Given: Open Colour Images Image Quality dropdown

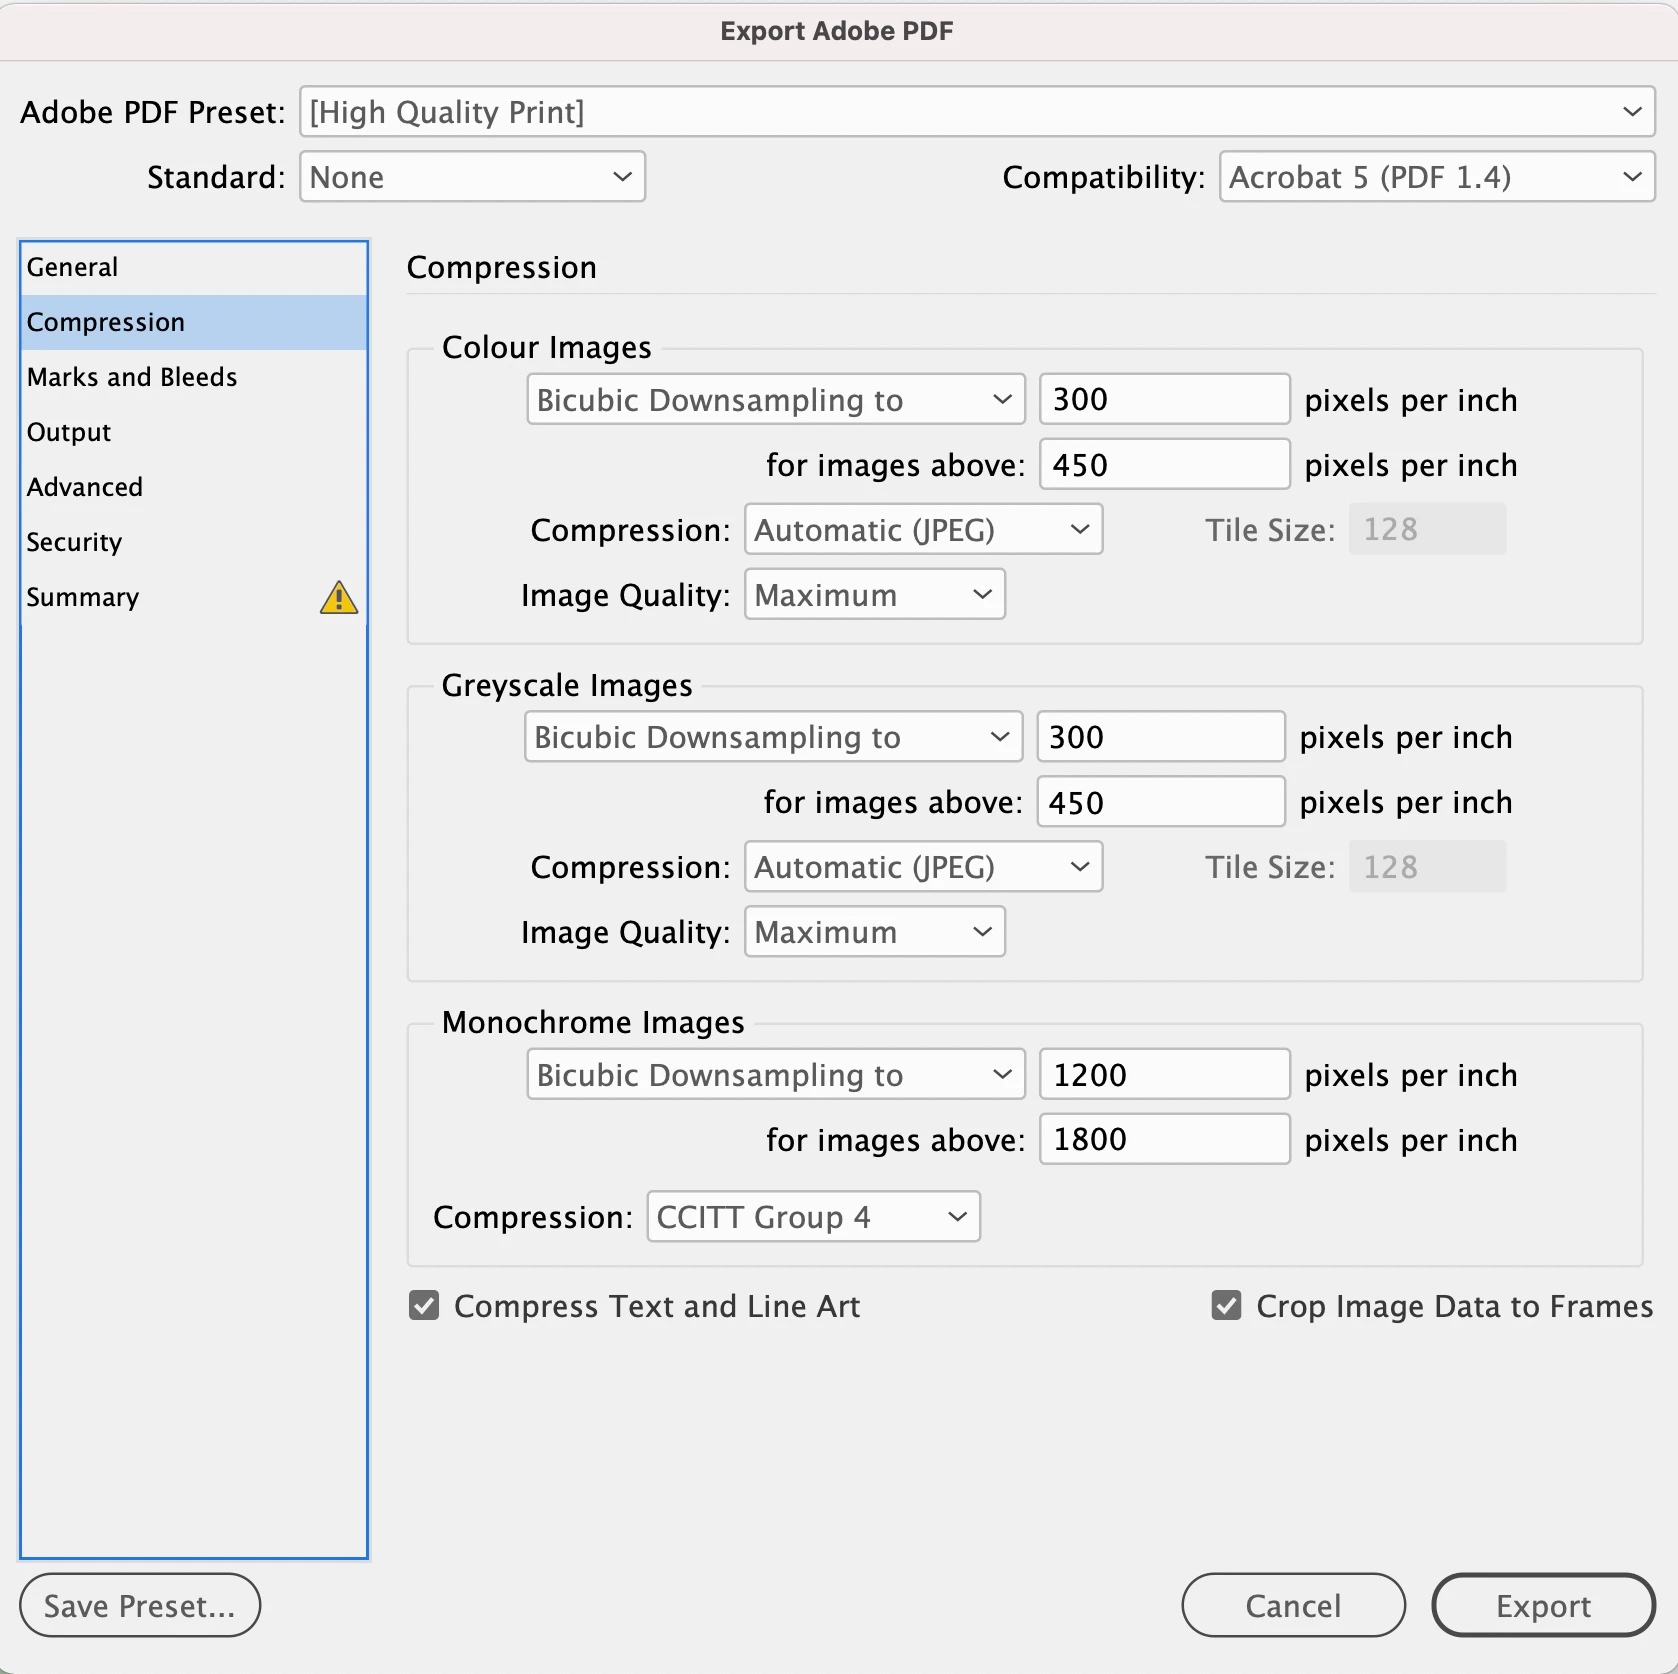Looking at the screenshot, I should click(874, 595).
